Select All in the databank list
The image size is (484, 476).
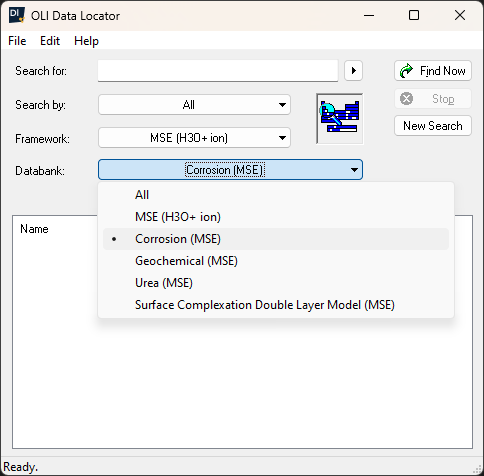coord(276,195)
